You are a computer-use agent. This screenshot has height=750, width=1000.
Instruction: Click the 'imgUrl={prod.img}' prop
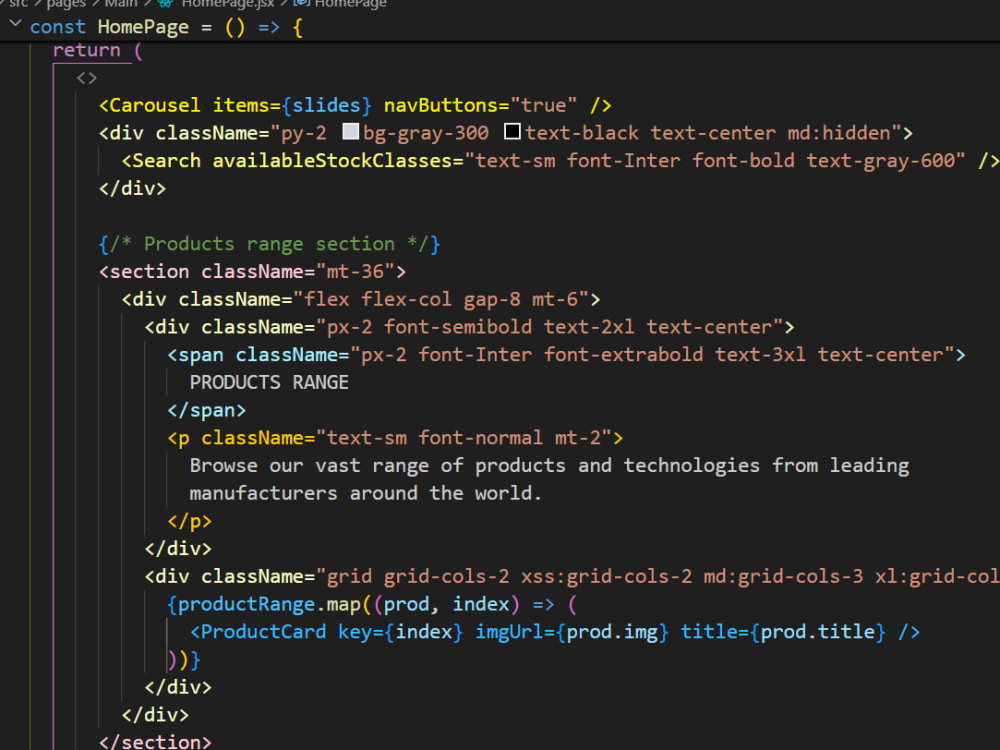pyautogui.click(x=572, y=632)
